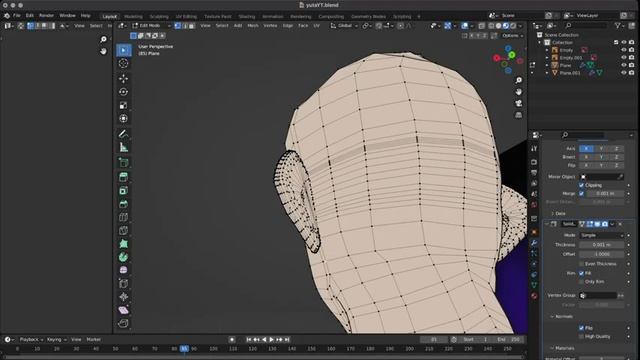Screen dimensions: 640x360
Task: Enable the Only Rim checkbox
Action: click(x=581, y=282)
